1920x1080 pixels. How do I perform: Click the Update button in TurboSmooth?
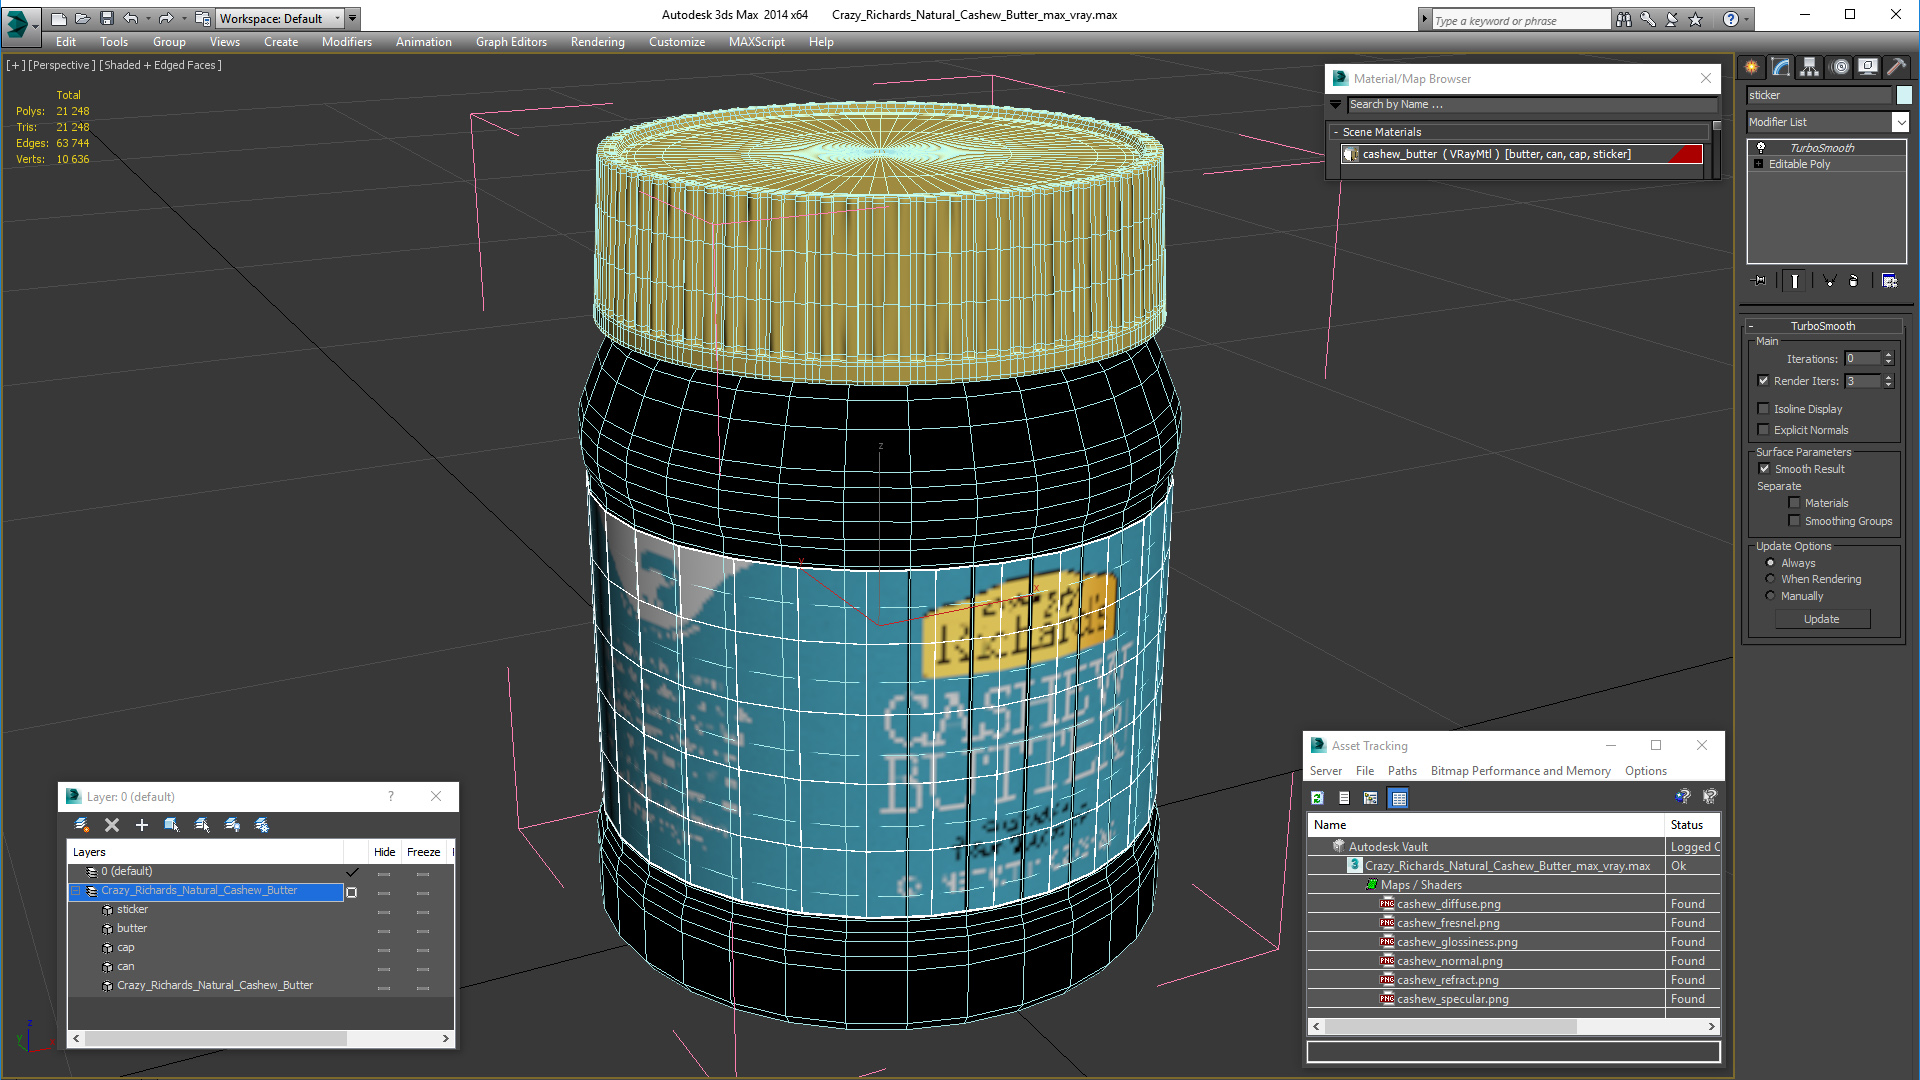(x=1822, y=619)
